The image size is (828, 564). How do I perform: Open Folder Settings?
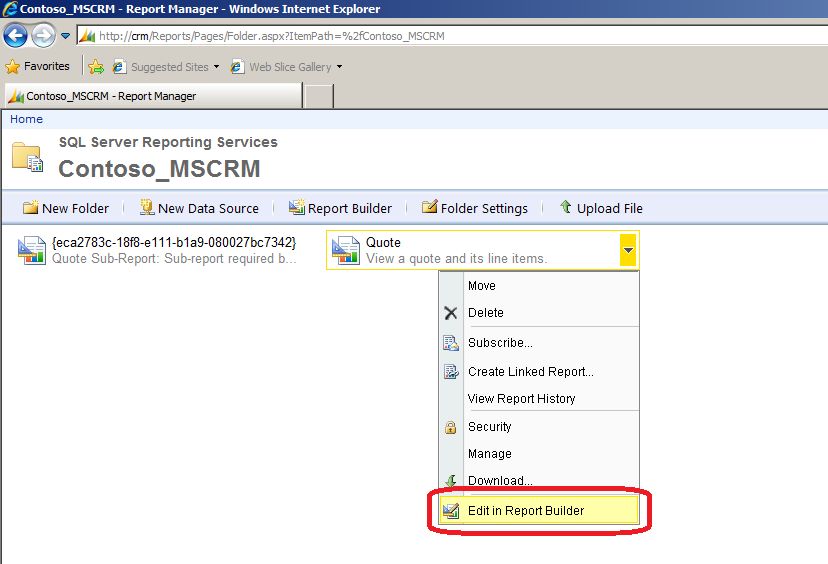click(x=475, y=208)
